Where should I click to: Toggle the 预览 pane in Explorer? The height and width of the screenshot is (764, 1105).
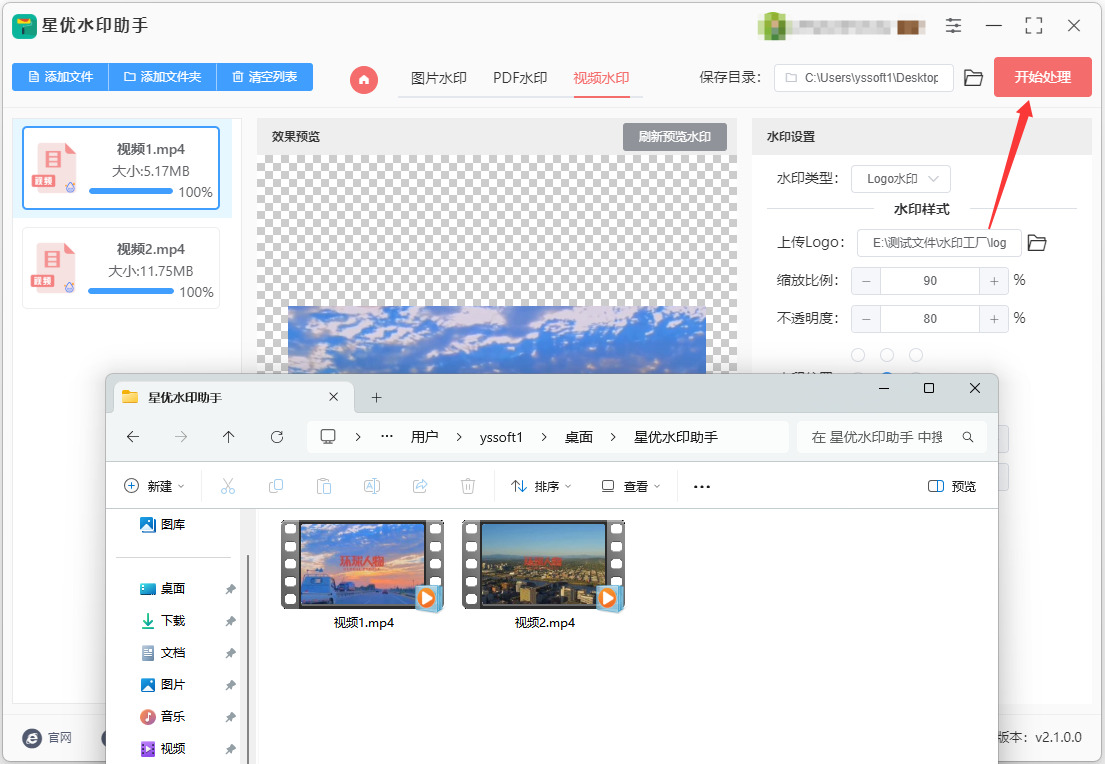point(952,486)
